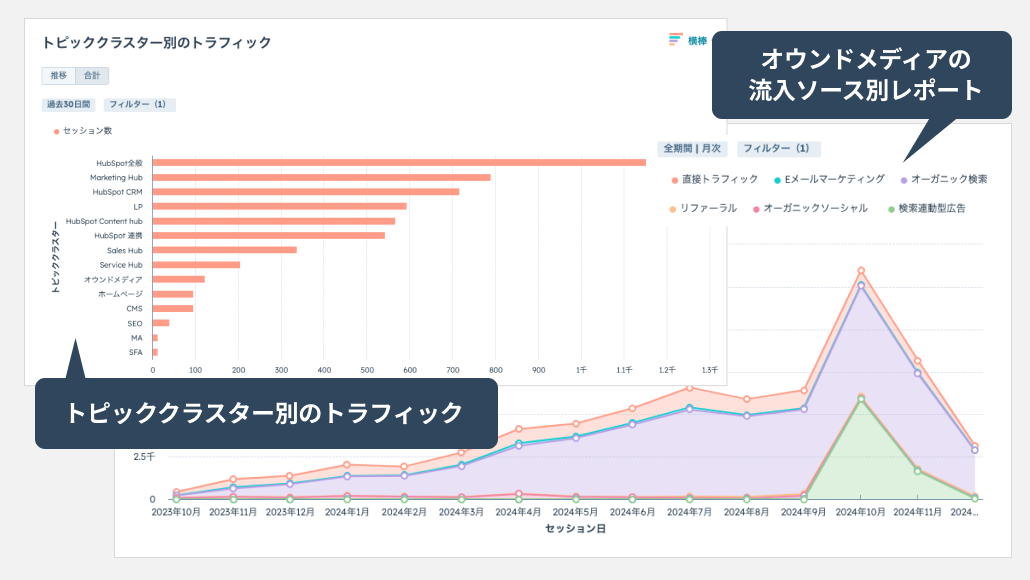Click the 2024年5月 x-axis label
Screen dimensions: 1030x580
pyautogui.click(x=575, y=512)
